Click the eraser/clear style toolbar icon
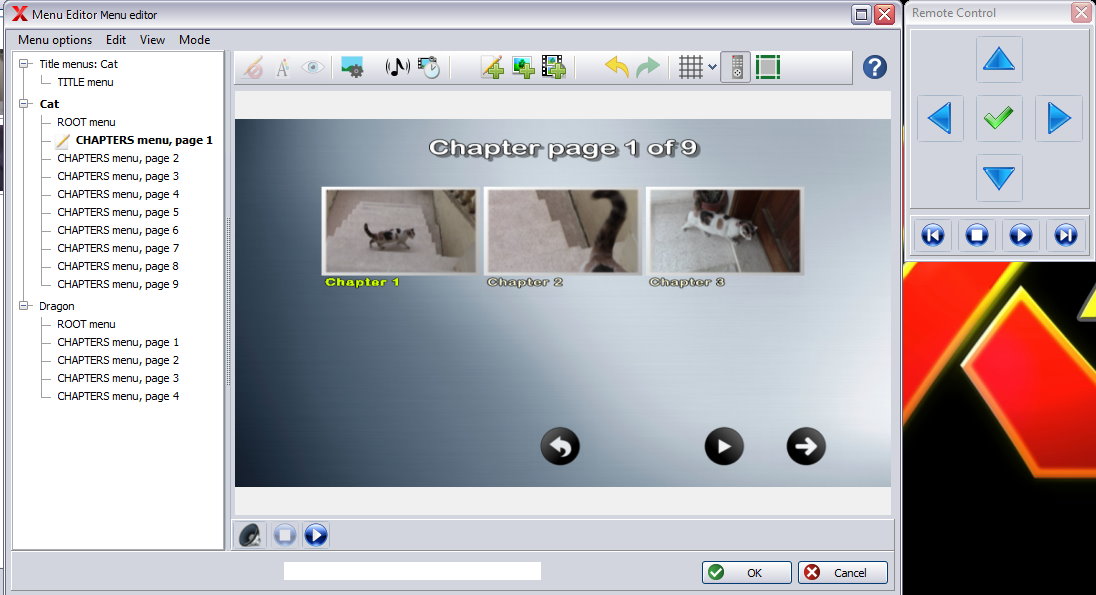This screenshot has width=1096, height=595. point(253,68)
